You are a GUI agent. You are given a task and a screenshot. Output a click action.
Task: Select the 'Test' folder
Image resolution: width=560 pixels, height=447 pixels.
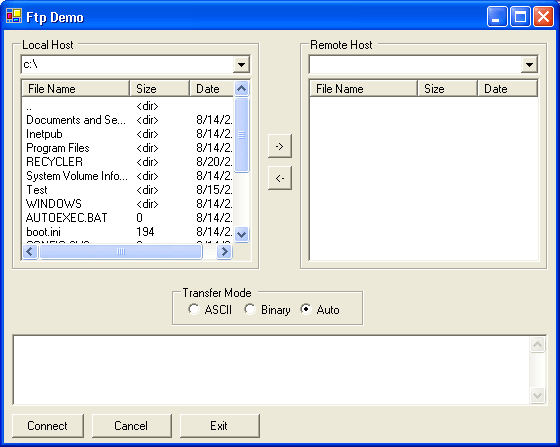[x=37, y=190]
